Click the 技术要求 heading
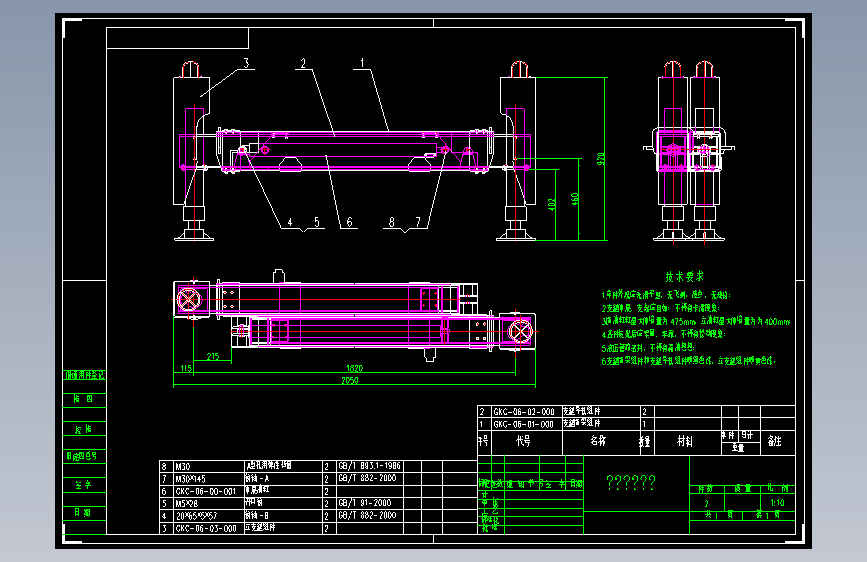Image resolution: width=867 pixels, height=562 pixels. tap(685, 277)
